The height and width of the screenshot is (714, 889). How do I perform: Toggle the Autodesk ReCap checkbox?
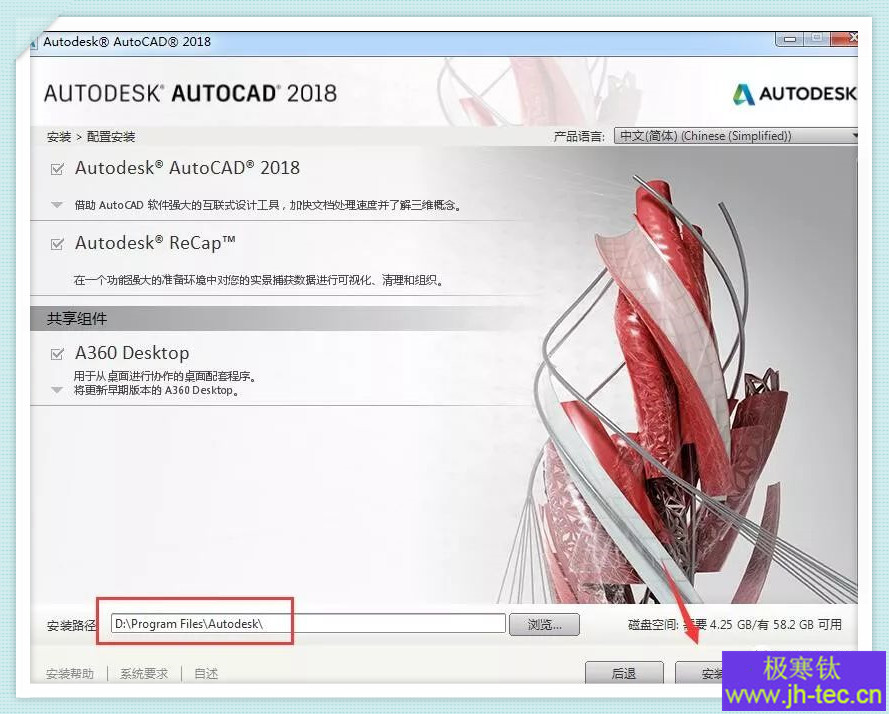[x=57, y=244]
